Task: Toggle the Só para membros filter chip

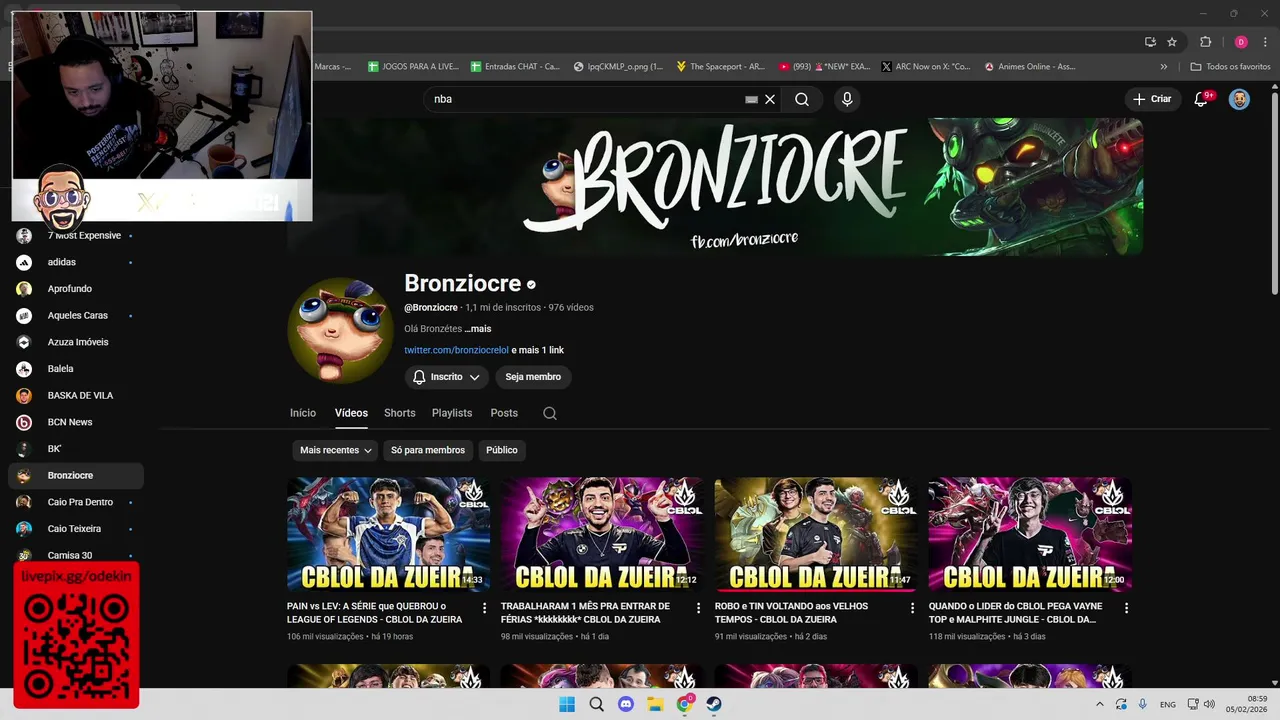Action: 428,450
